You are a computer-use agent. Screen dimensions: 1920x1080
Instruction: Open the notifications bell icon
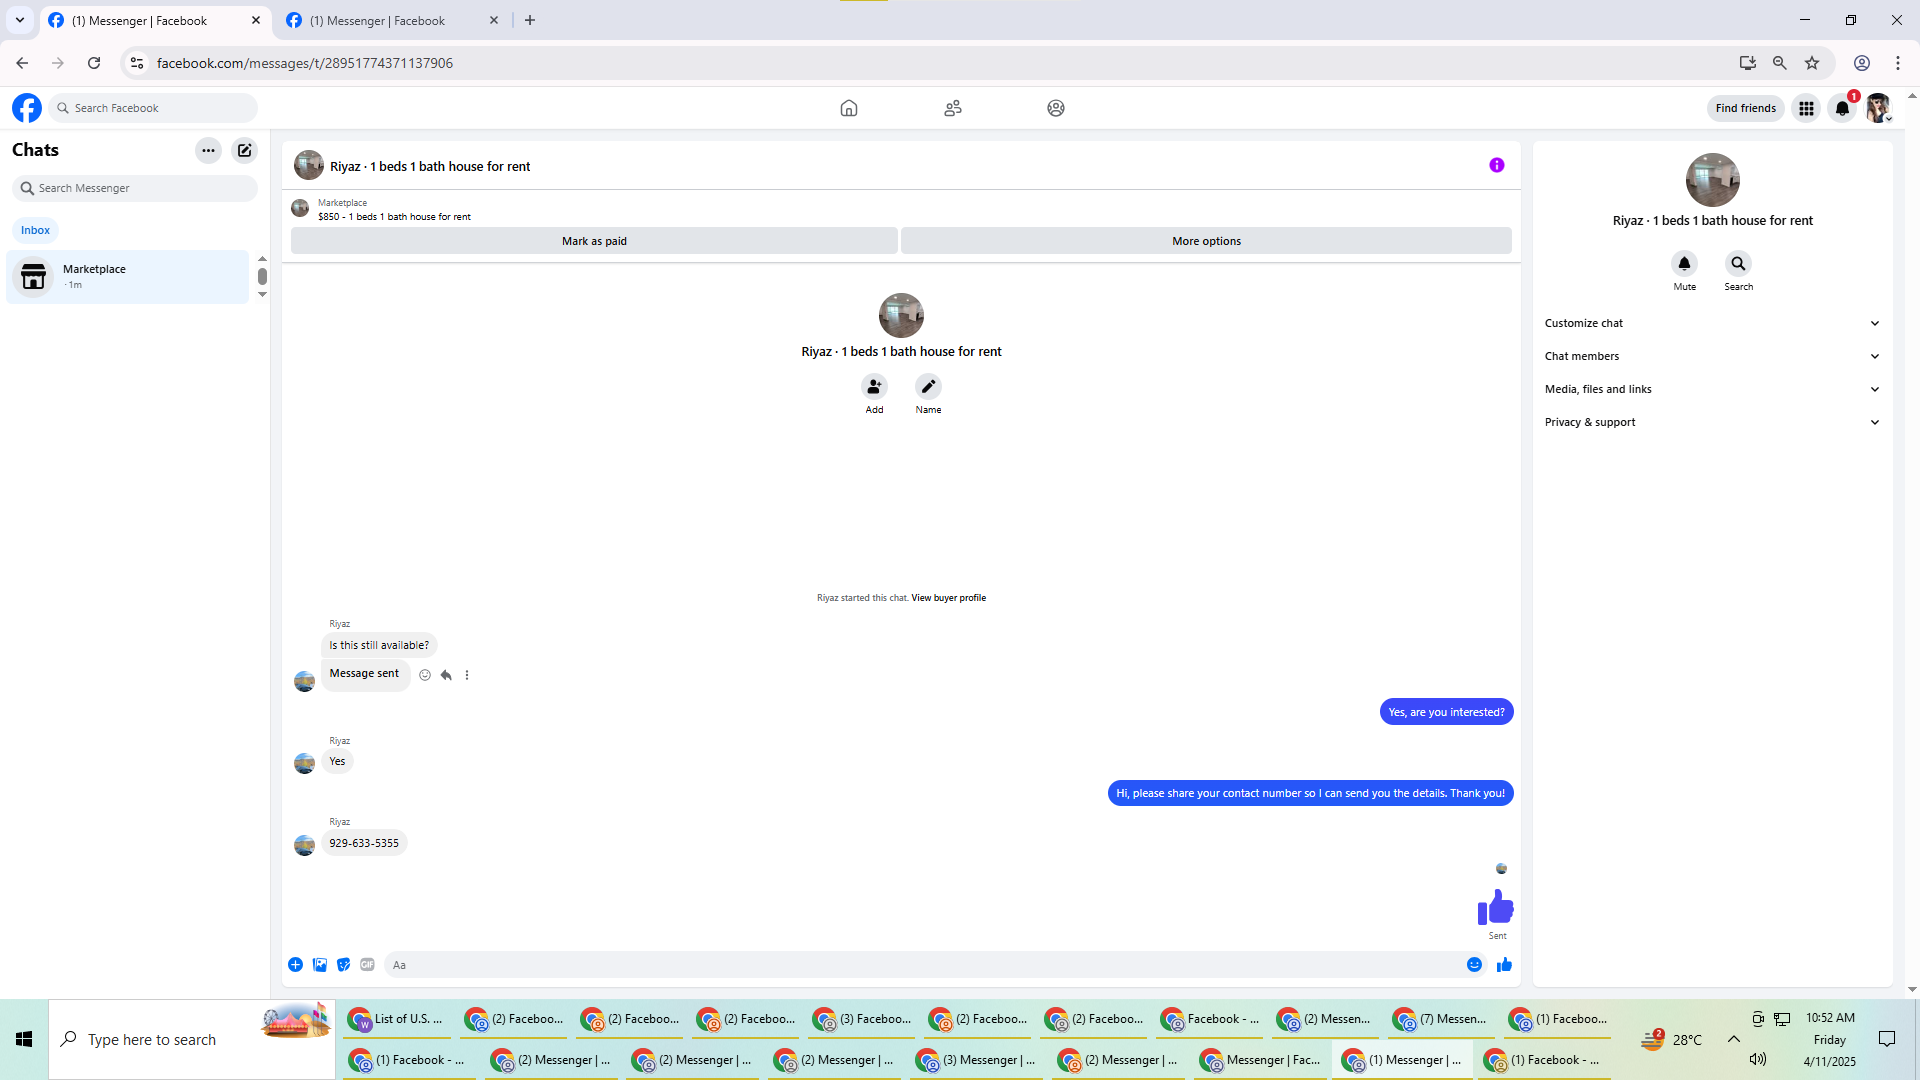tap(1842, 108)
